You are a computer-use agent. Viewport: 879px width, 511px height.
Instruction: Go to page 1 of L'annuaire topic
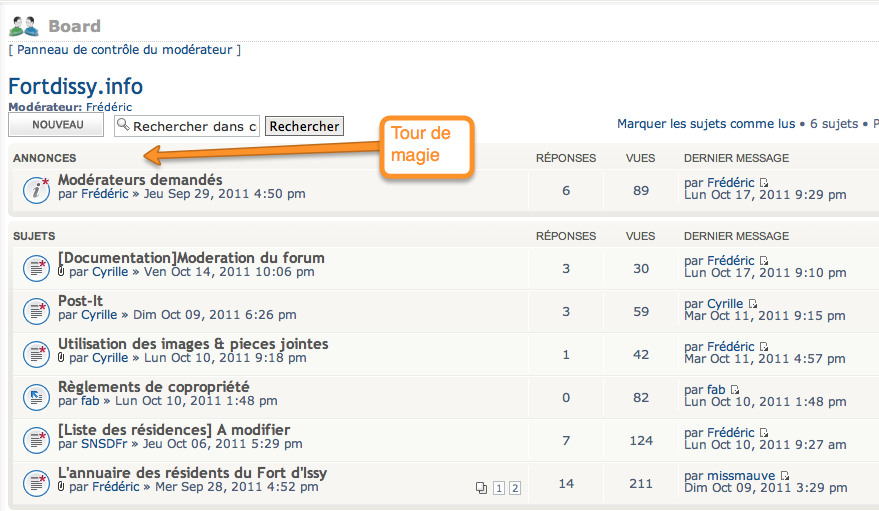(x=499, y=488)
